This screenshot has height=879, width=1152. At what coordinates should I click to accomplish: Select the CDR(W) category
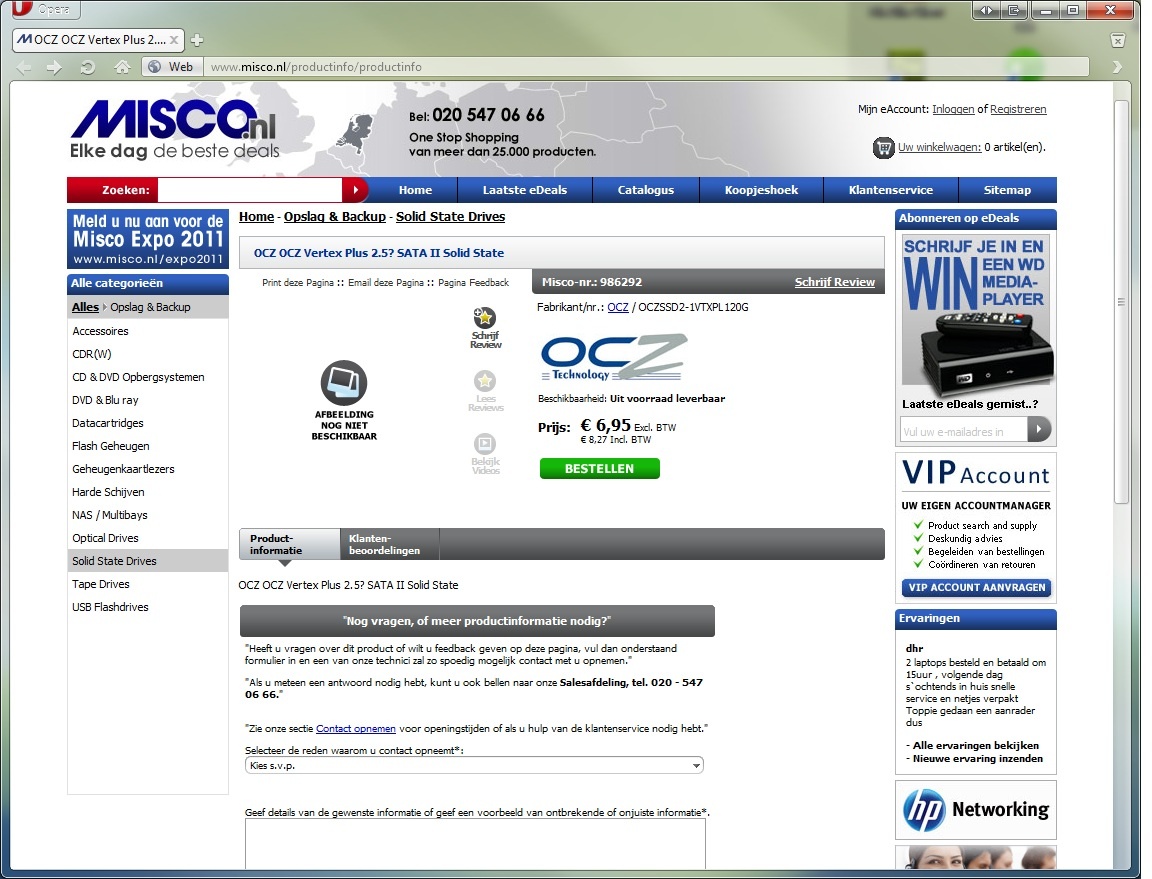(92, 354)
